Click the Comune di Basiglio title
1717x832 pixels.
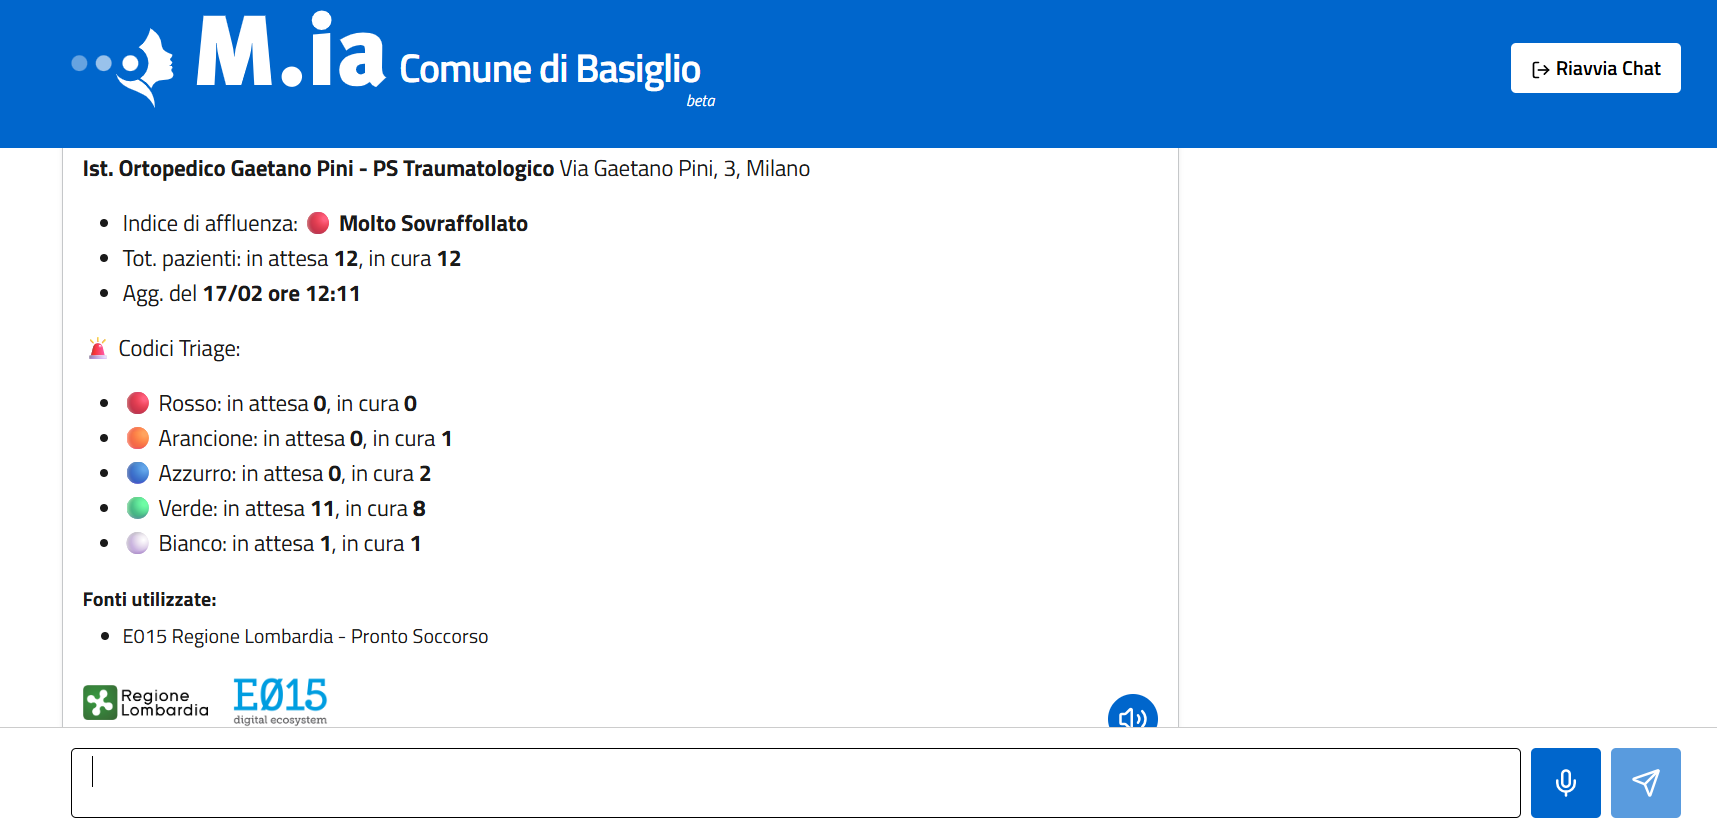click(x=549, y=69)
